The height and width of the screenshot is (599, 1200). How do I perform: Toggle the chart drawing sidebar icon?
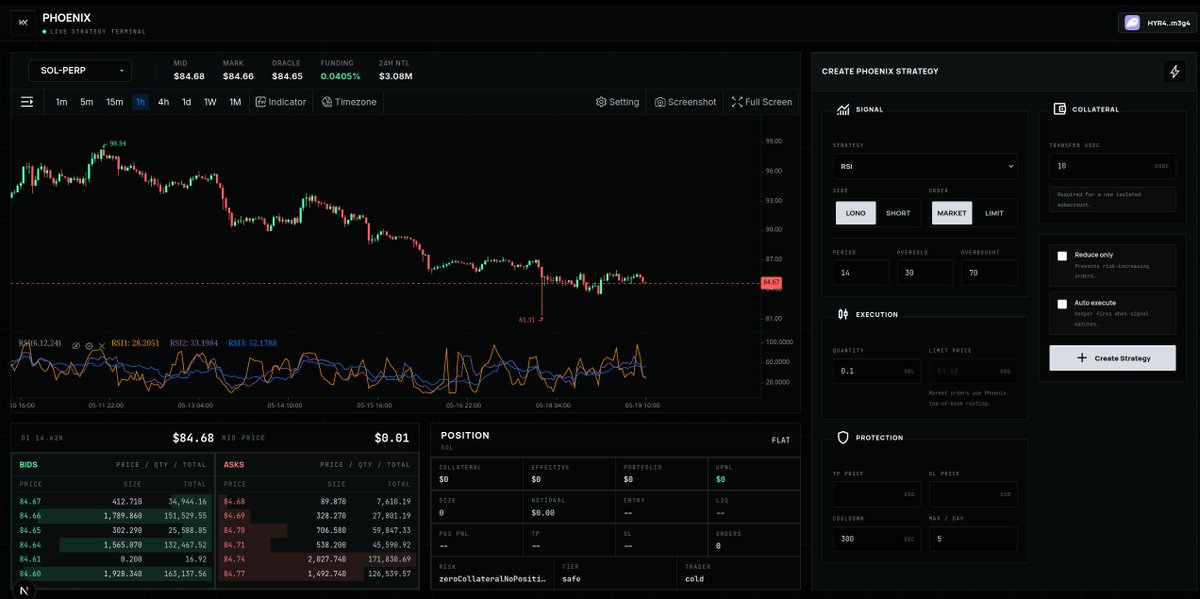tap(27, 102)
